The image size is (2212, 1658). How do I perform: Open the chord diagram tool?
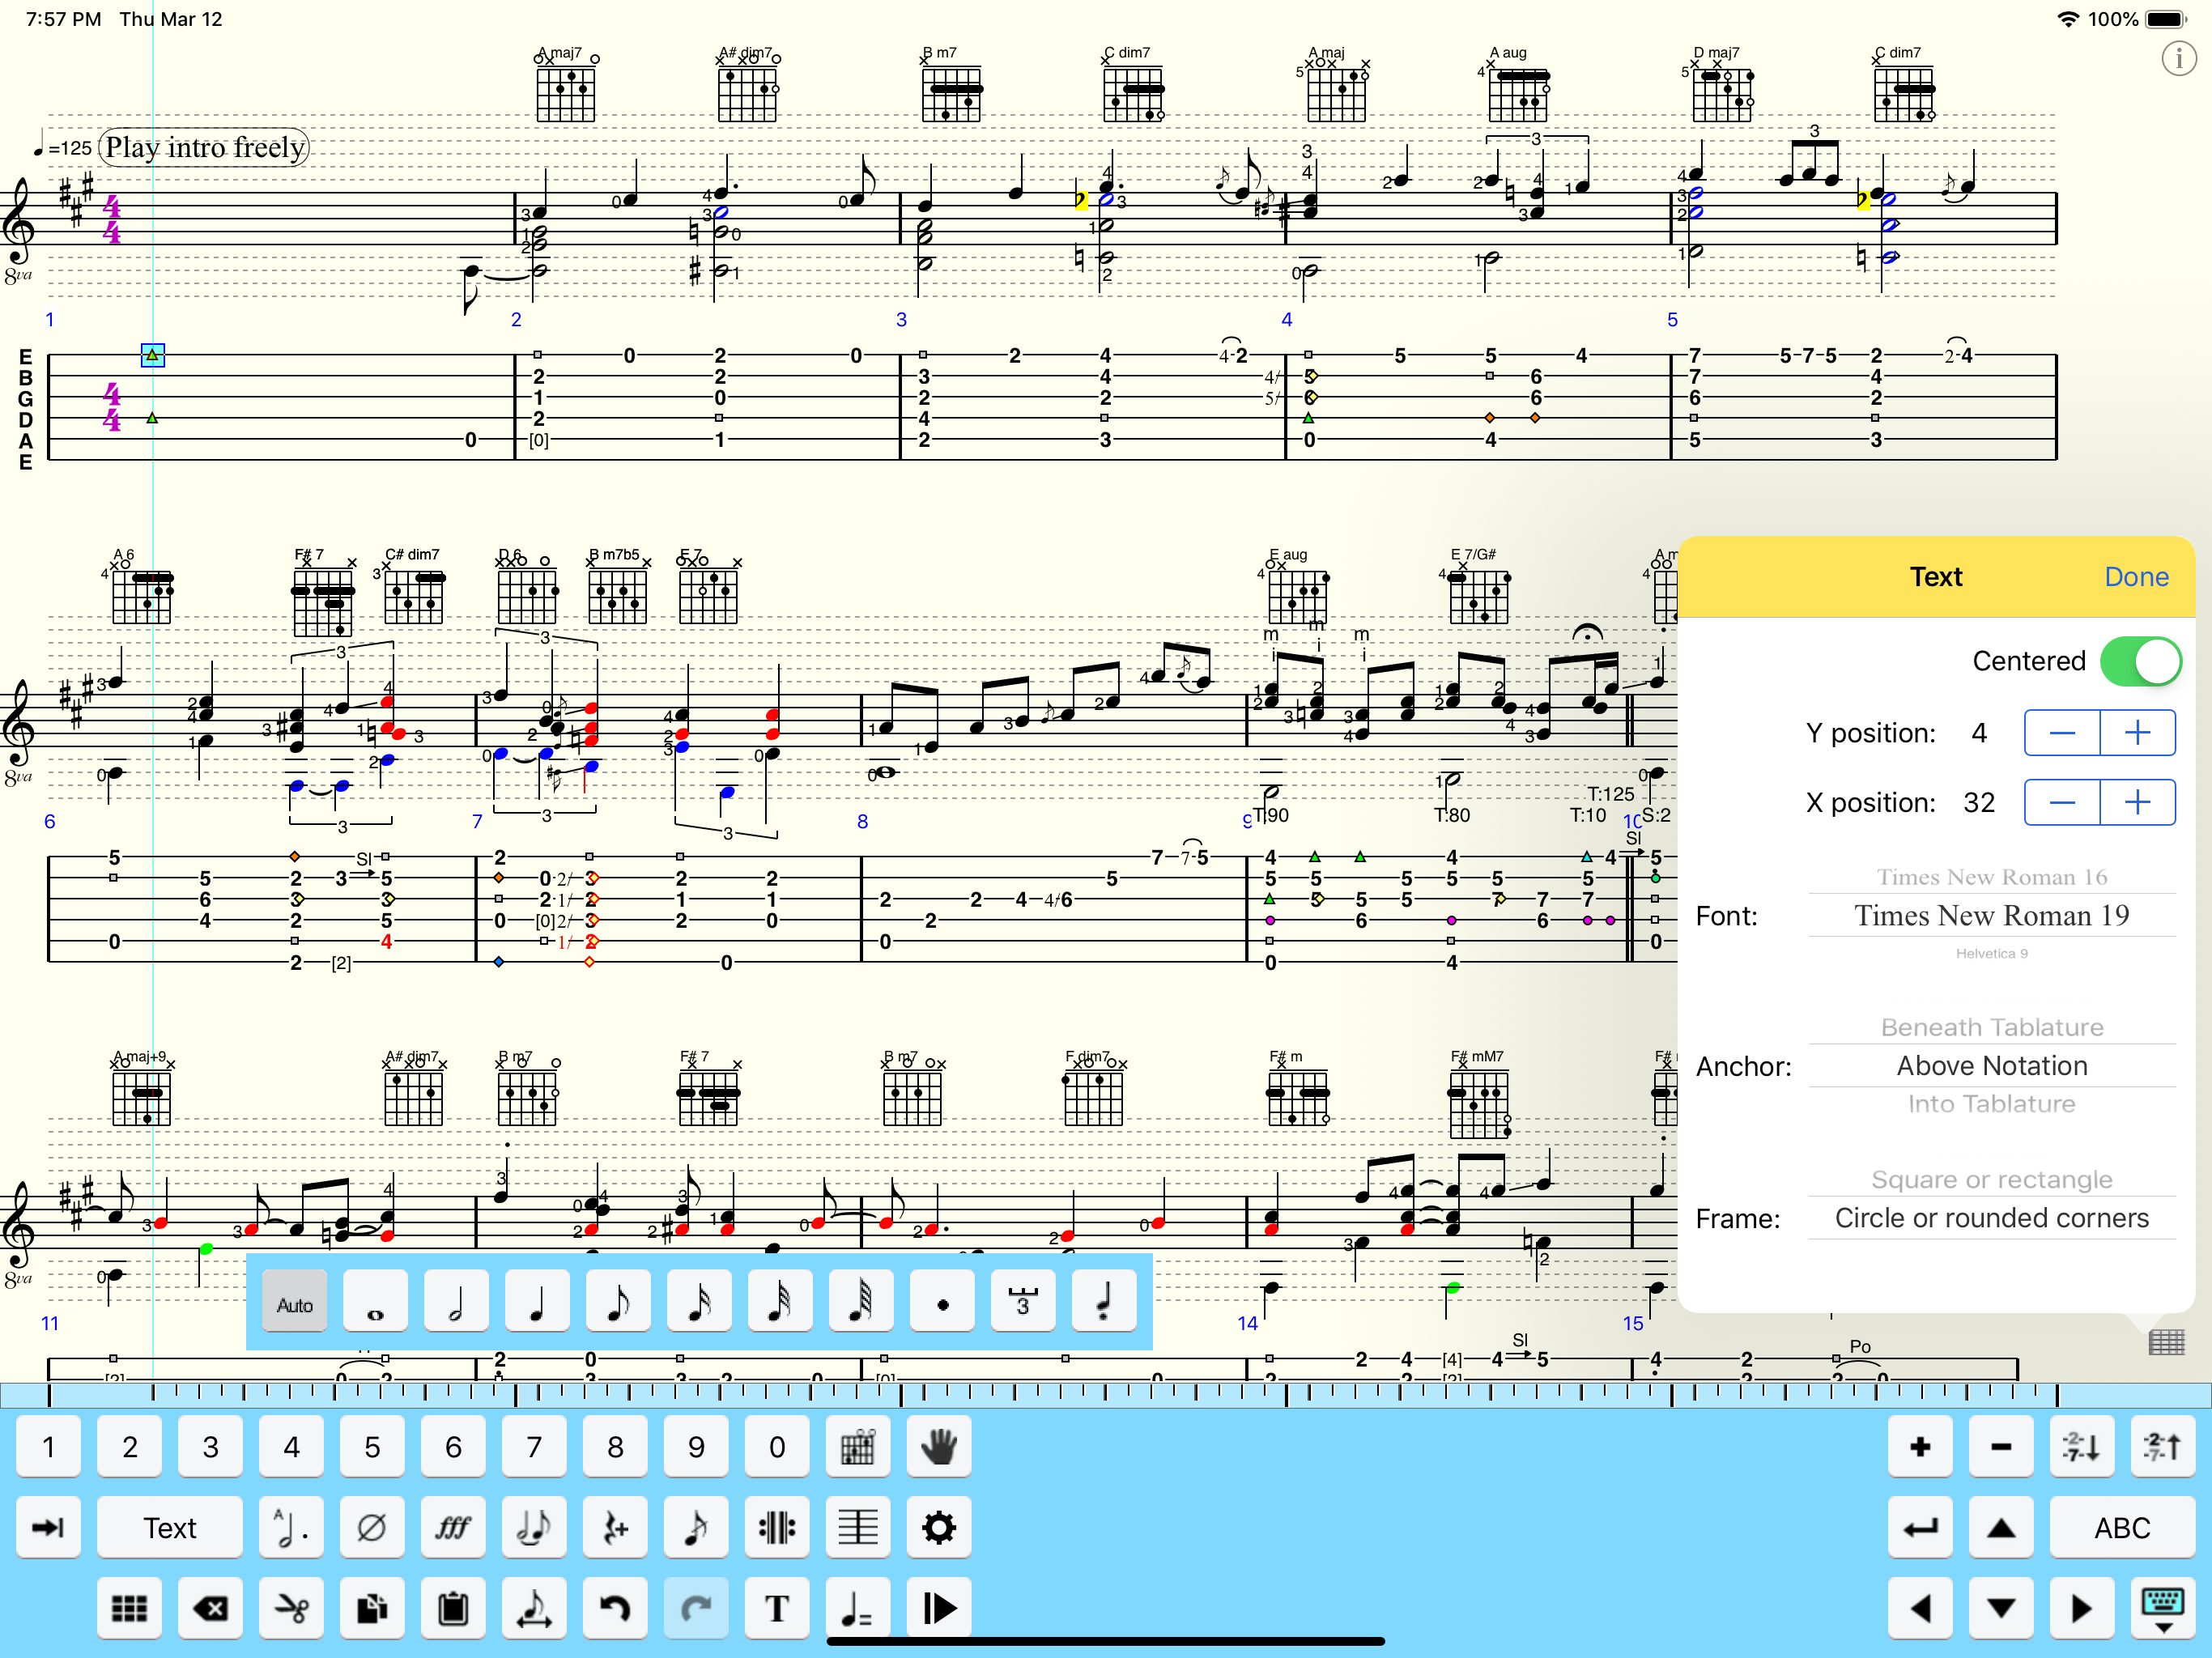857,1447
